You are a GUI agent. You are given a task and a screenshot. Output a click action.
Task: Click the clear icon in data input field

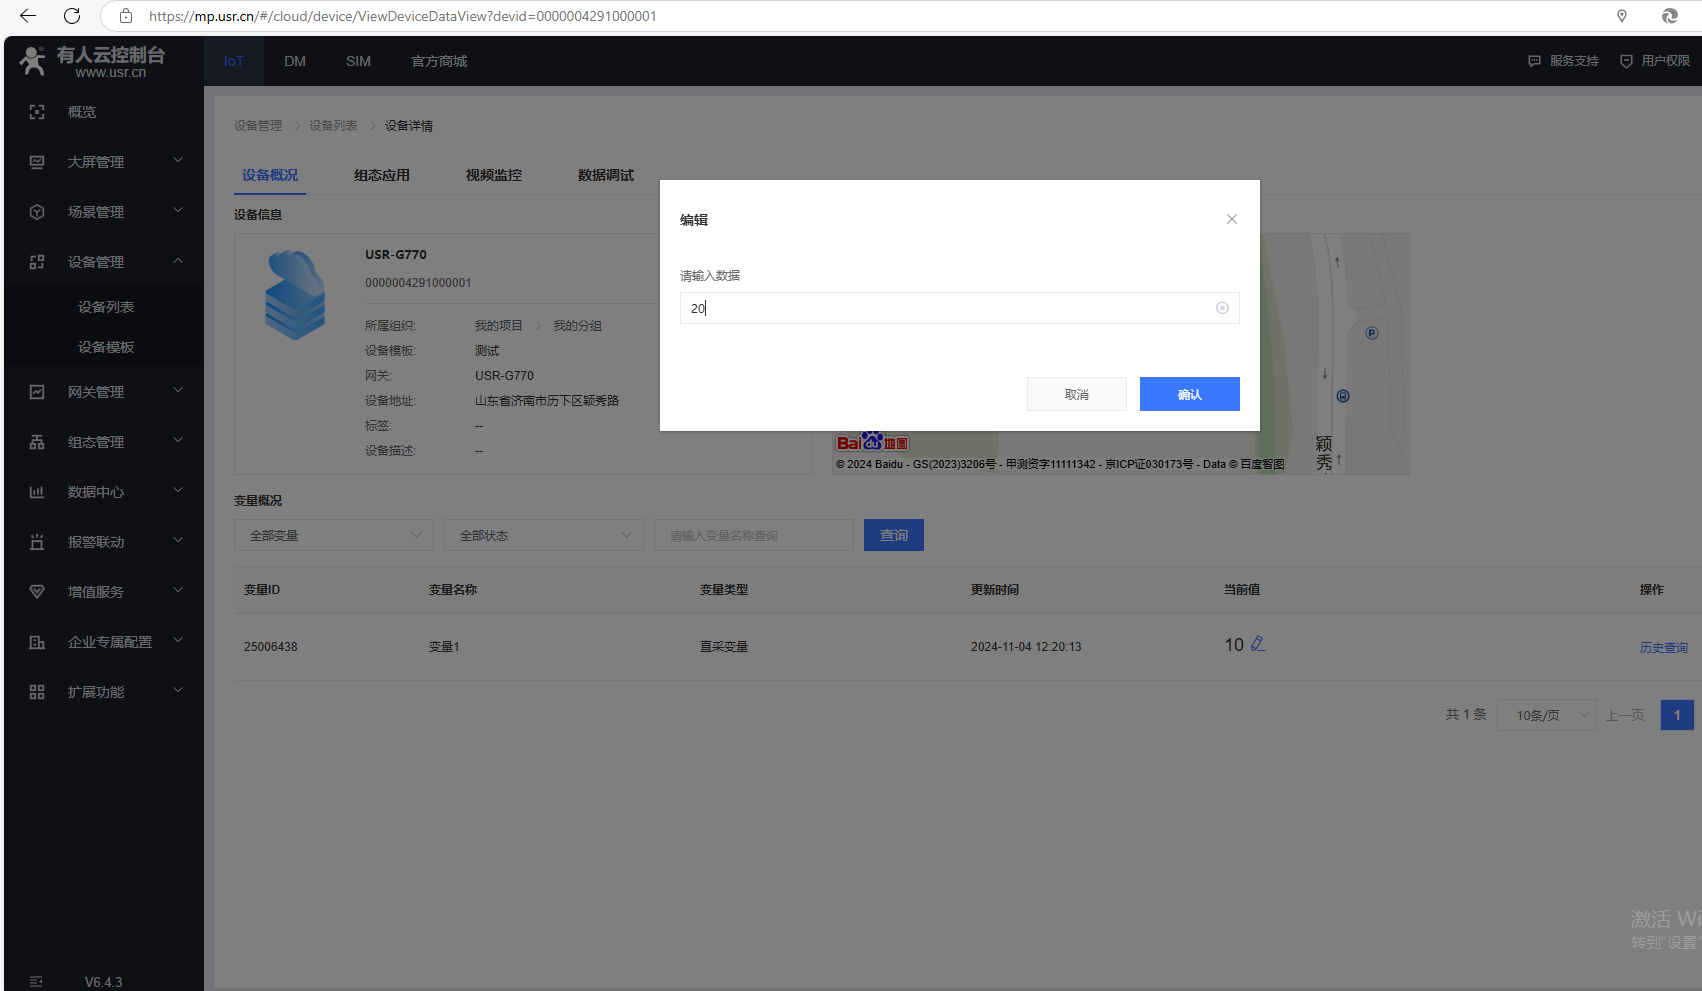1222,308
